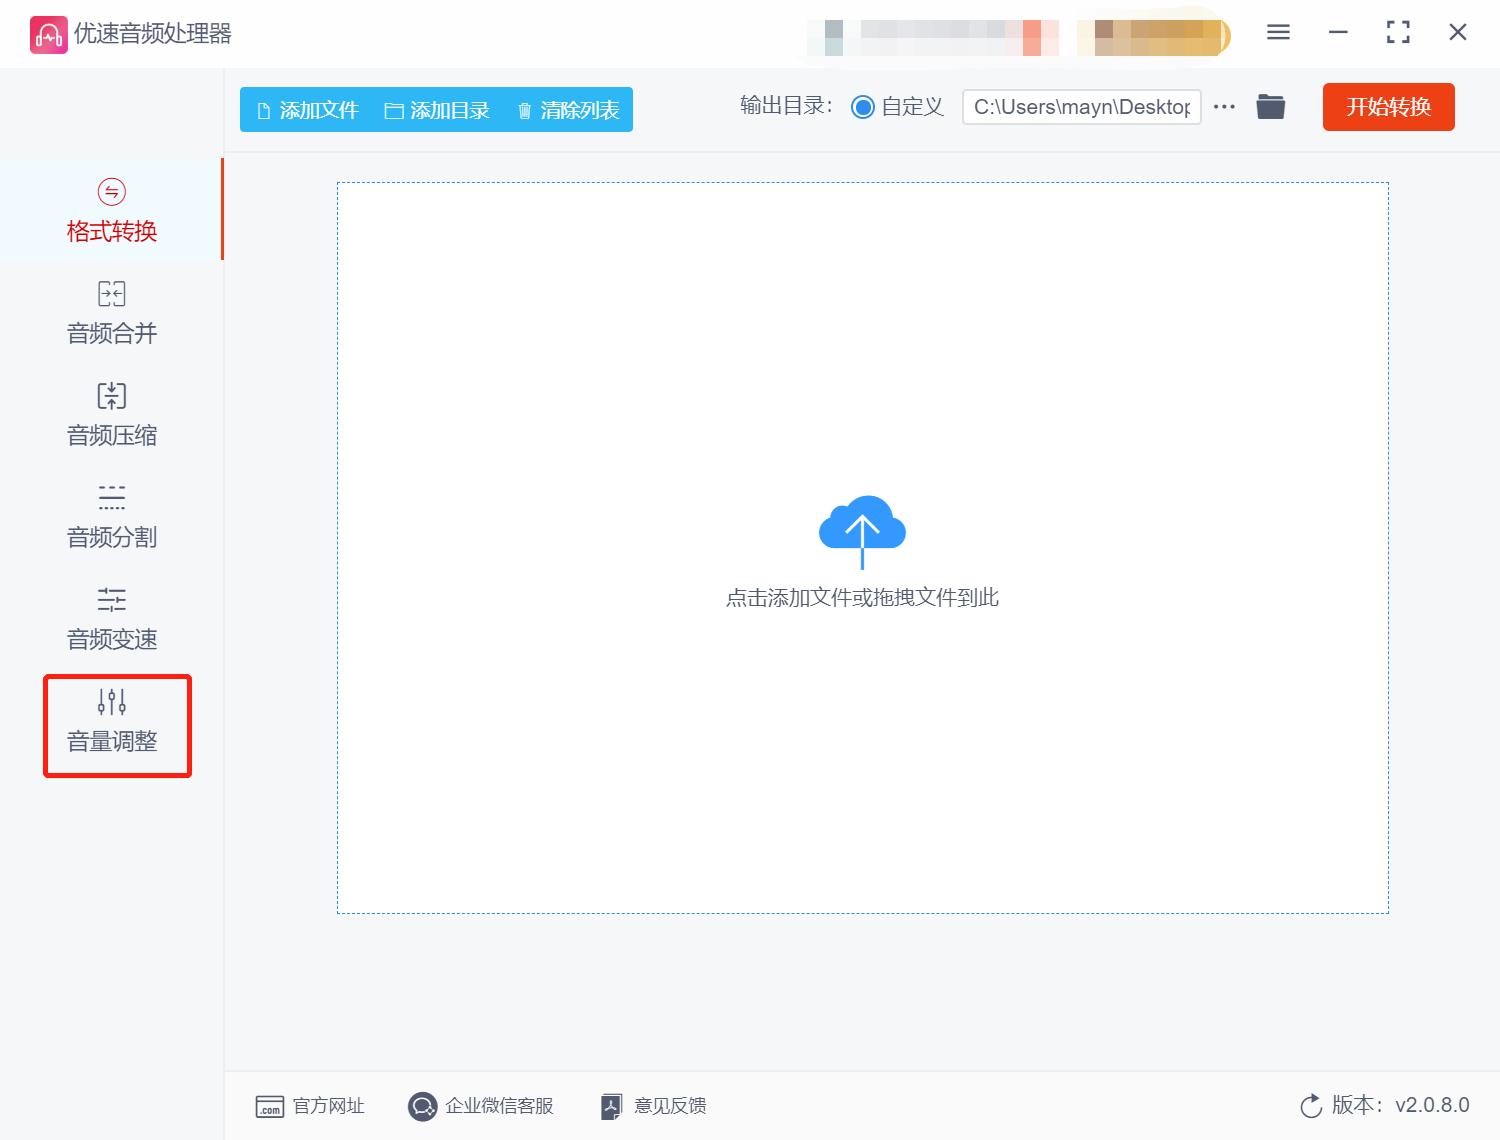Click the refresh icon next to version number
1500x1140 pixels.
(x=1311, y=1106)
